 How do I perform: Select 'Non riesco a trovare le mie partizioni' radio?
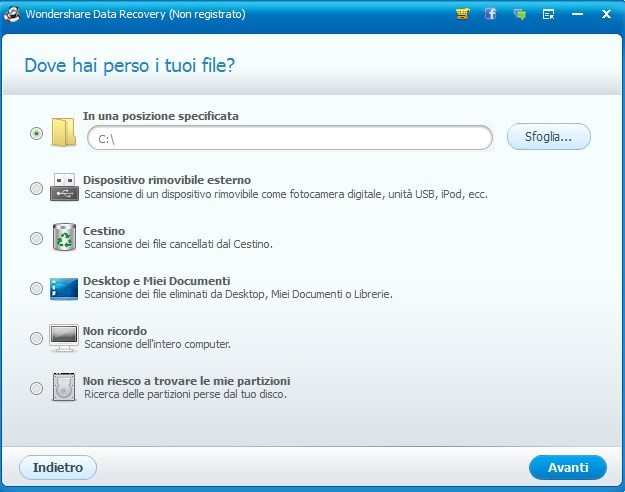36,388
